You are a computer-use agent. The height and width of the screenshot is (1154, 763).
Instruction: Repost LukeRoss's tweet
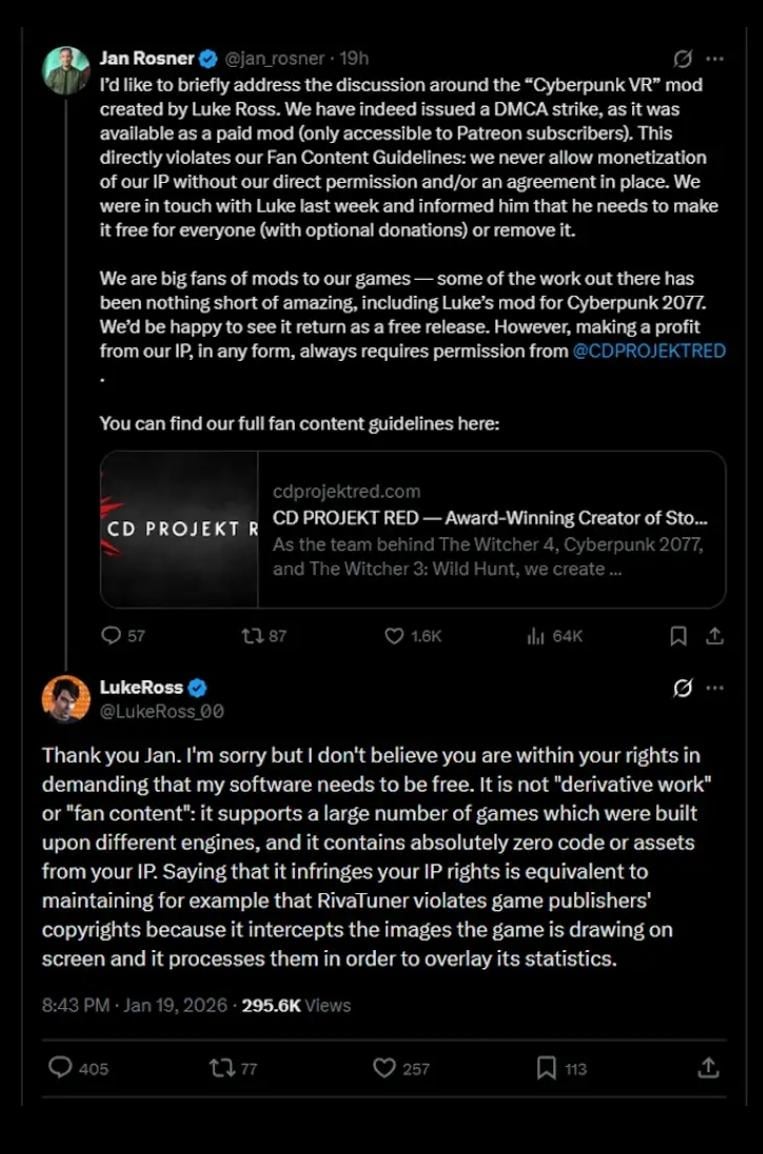[221, 1068]
